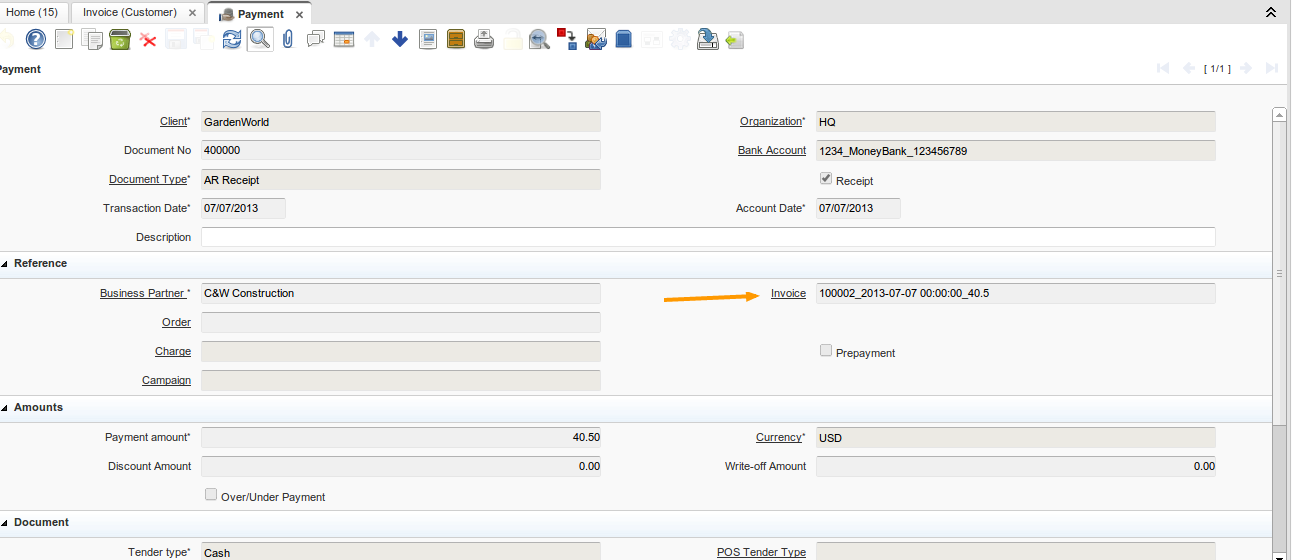This screenshot has height=560, width=1292.
Task: Open the Attachment paperclip icon
Action: (288, 40)
